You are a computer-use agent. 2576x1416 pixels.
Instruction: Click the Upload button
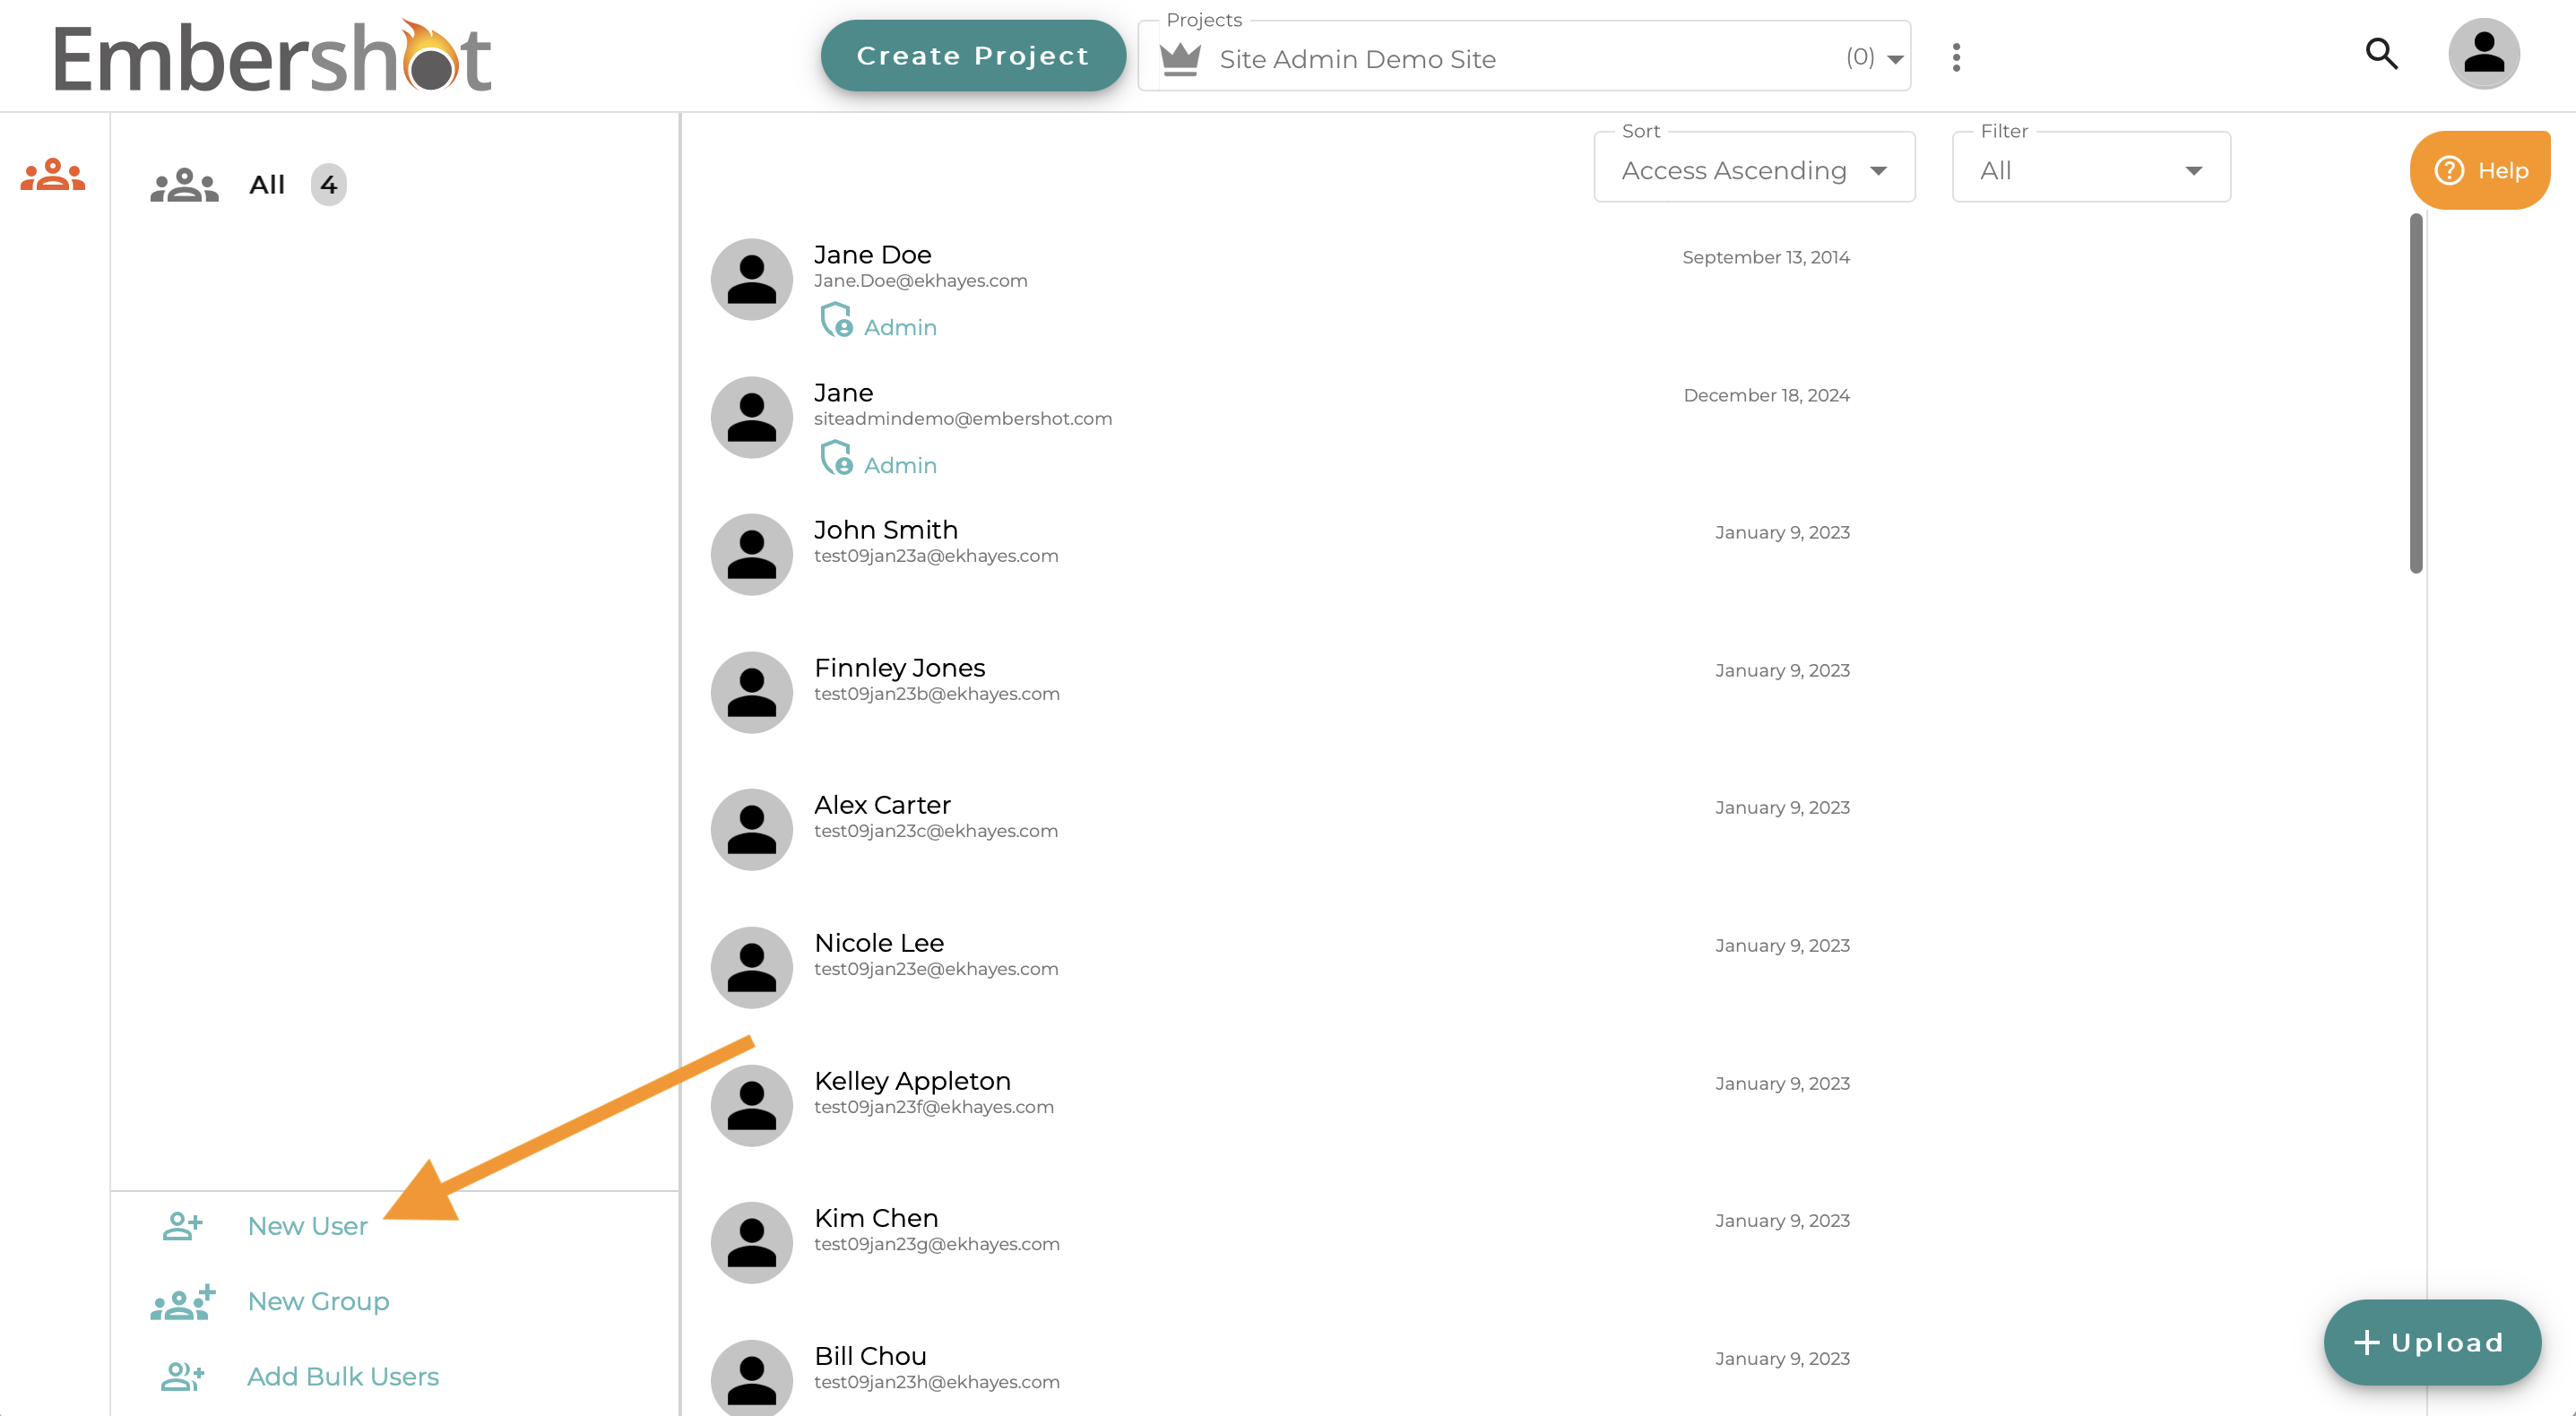click(x=2431, y=1342)
